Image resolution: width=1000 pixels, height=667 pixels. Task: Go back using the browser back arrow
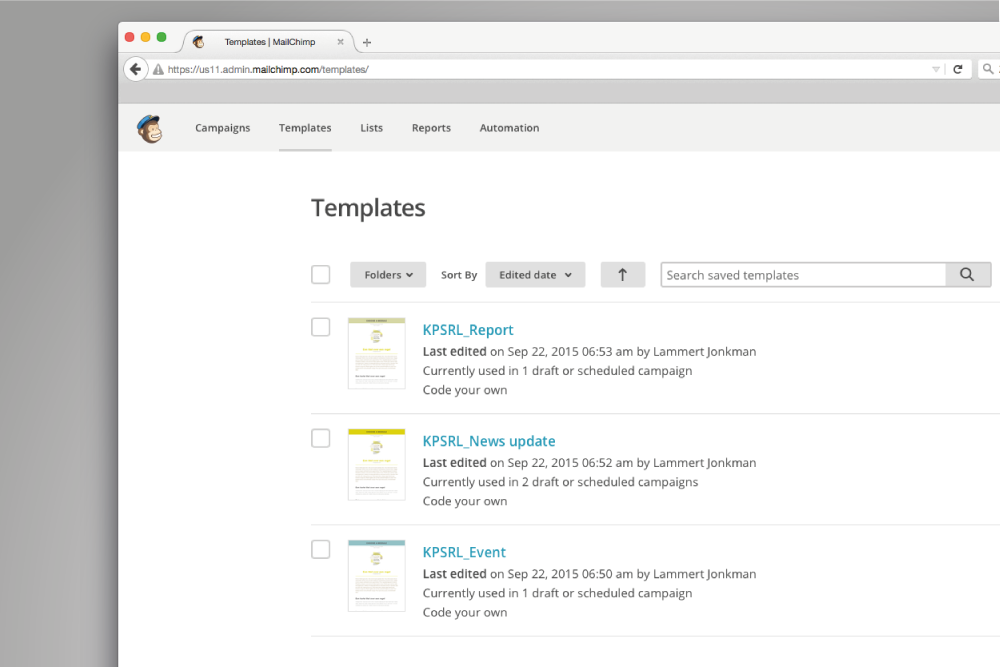click(x=135, y=69)
